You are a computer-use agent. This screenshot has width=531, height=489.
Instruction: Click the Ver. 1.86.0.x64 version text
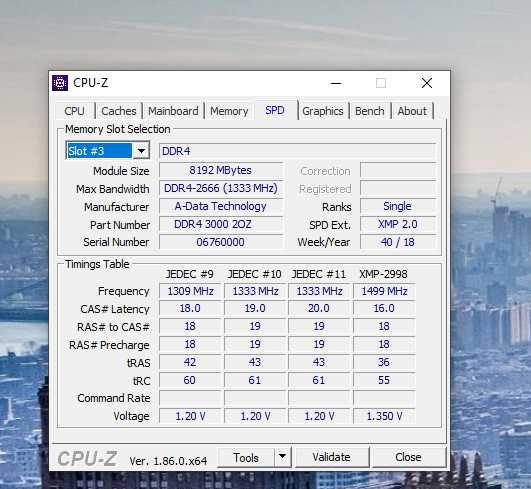[x=168, y=461]
